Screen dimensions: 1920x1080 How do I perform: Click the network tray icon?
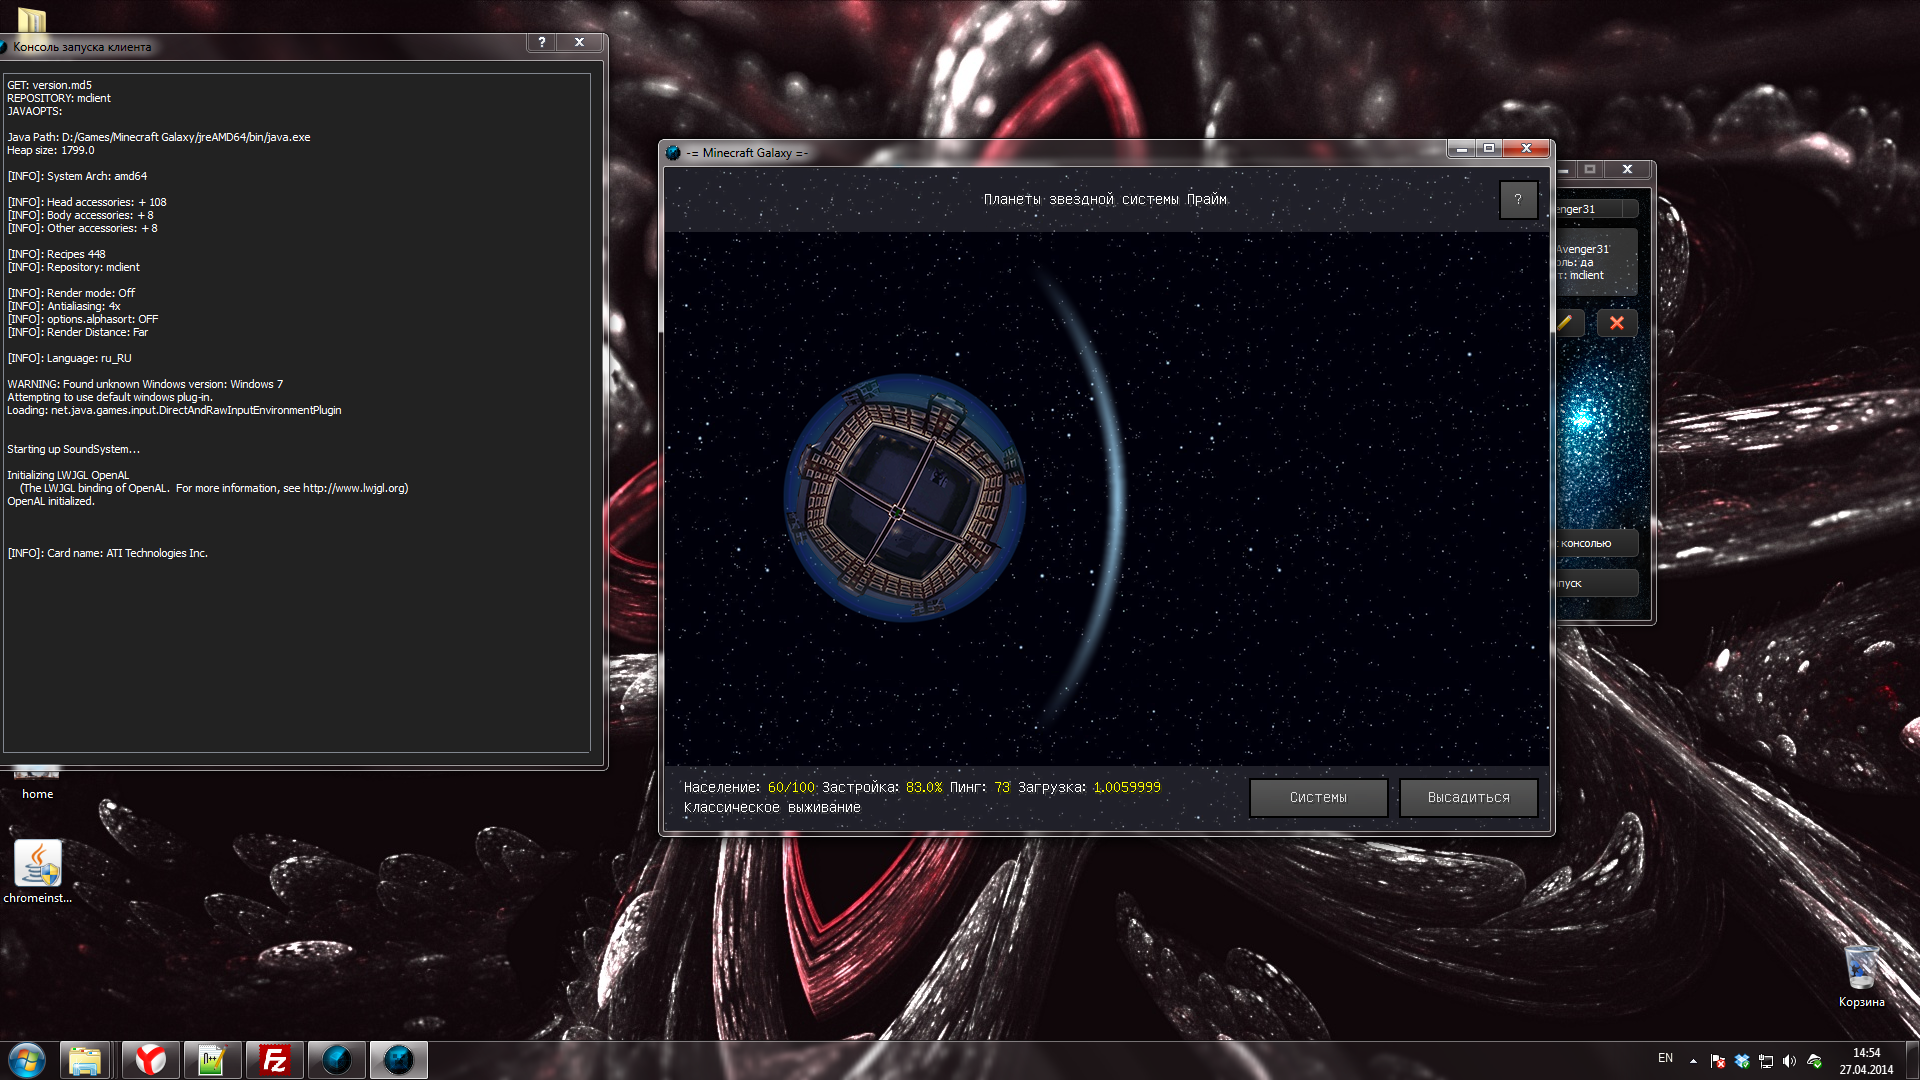[1766, 1061]
